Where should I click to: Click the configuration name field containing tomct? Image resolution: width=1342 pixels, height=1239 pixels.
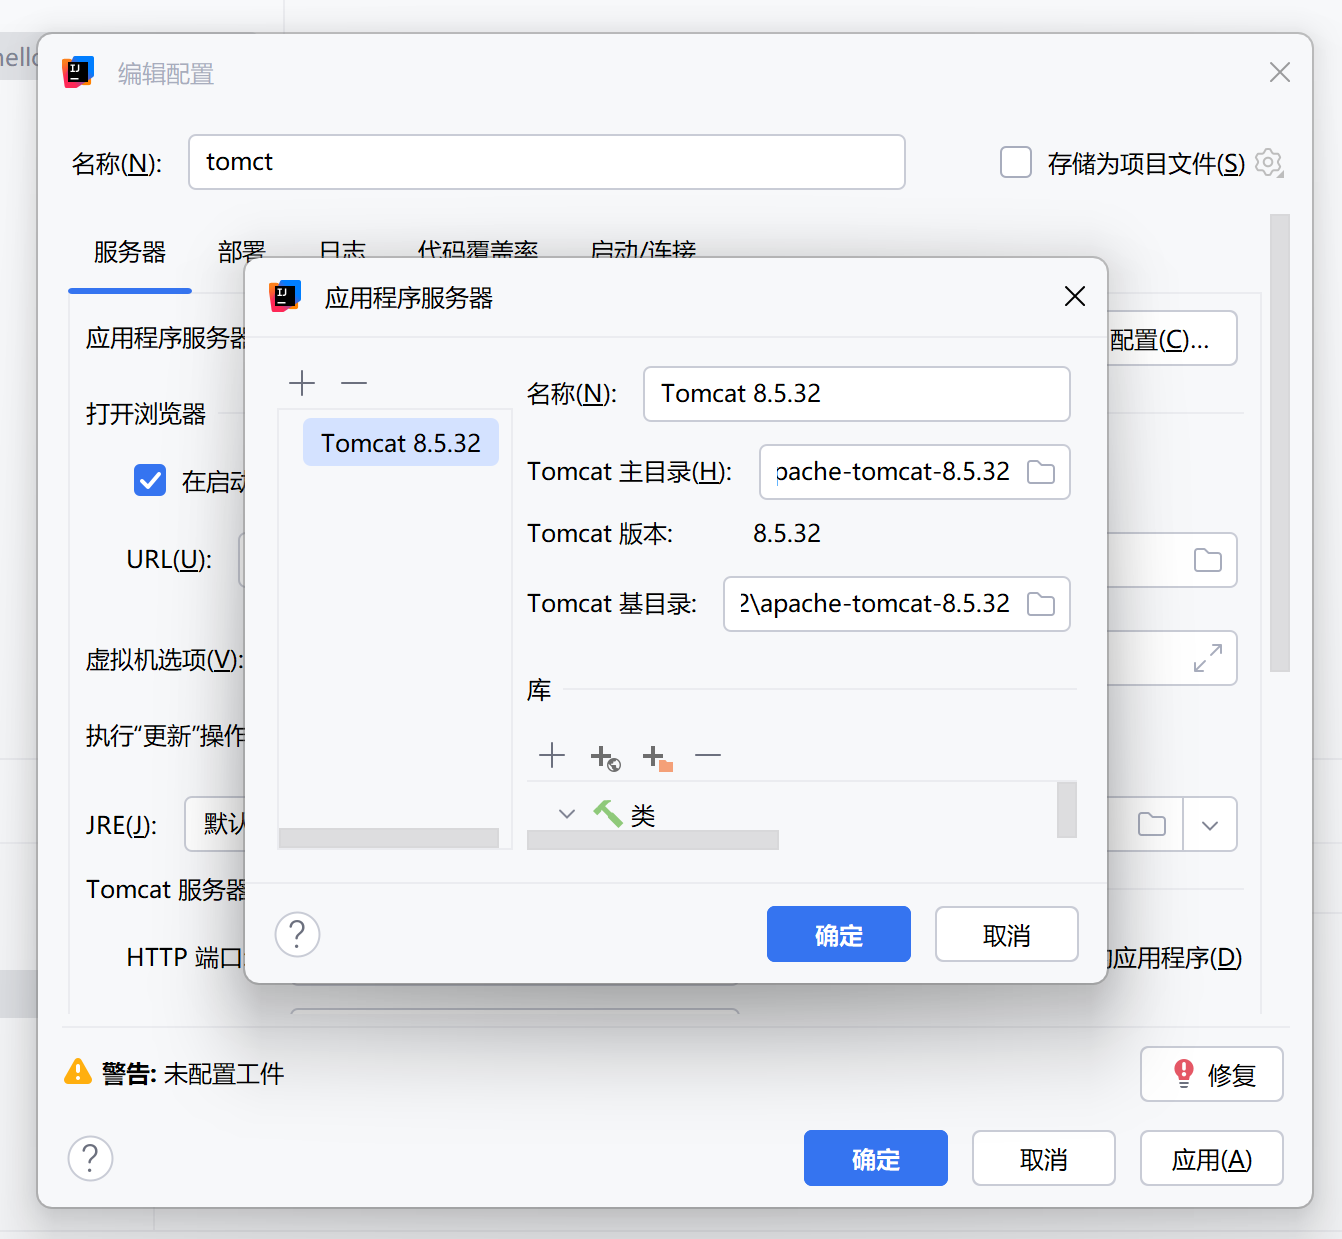pyautogui.click(x=547, y=162)
